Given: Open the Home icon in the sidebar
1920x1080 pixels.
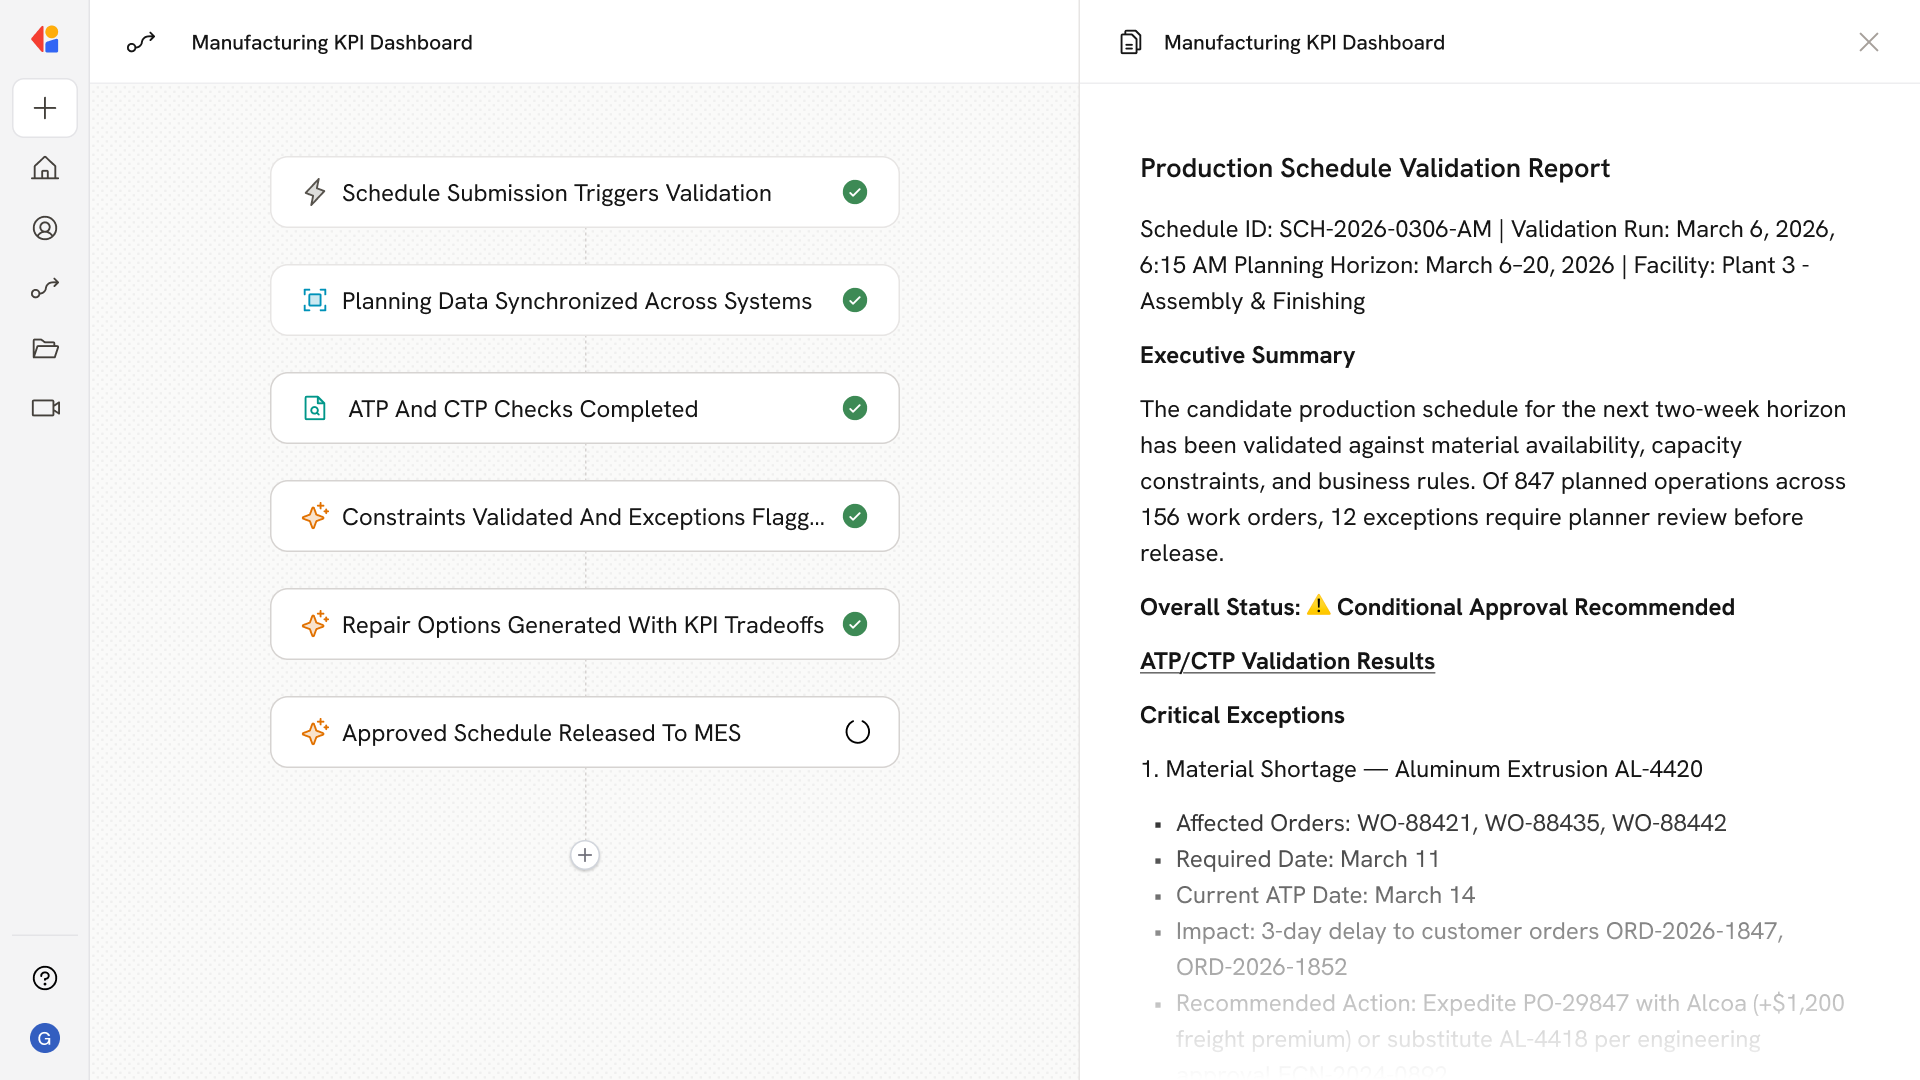Looking at the screenshot, I should tap(45, 168).
